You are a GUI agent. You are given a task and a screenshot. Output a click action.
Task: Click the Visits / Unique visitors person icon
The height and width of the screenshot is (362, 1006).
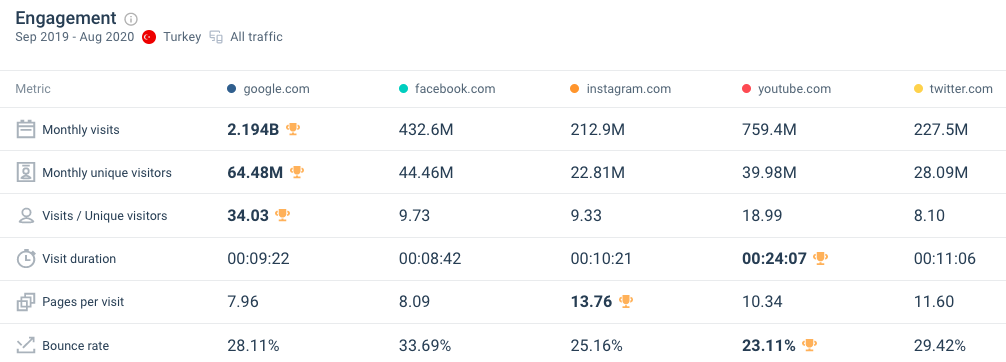coord(26,216)
